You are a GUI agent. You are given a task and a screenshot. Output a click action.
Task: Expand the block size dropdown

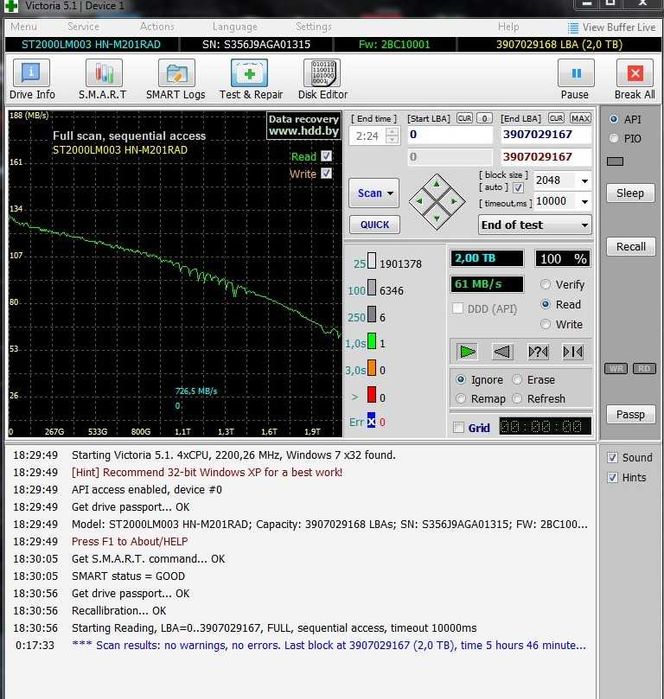pyautogui.click(x=584, y=181)
